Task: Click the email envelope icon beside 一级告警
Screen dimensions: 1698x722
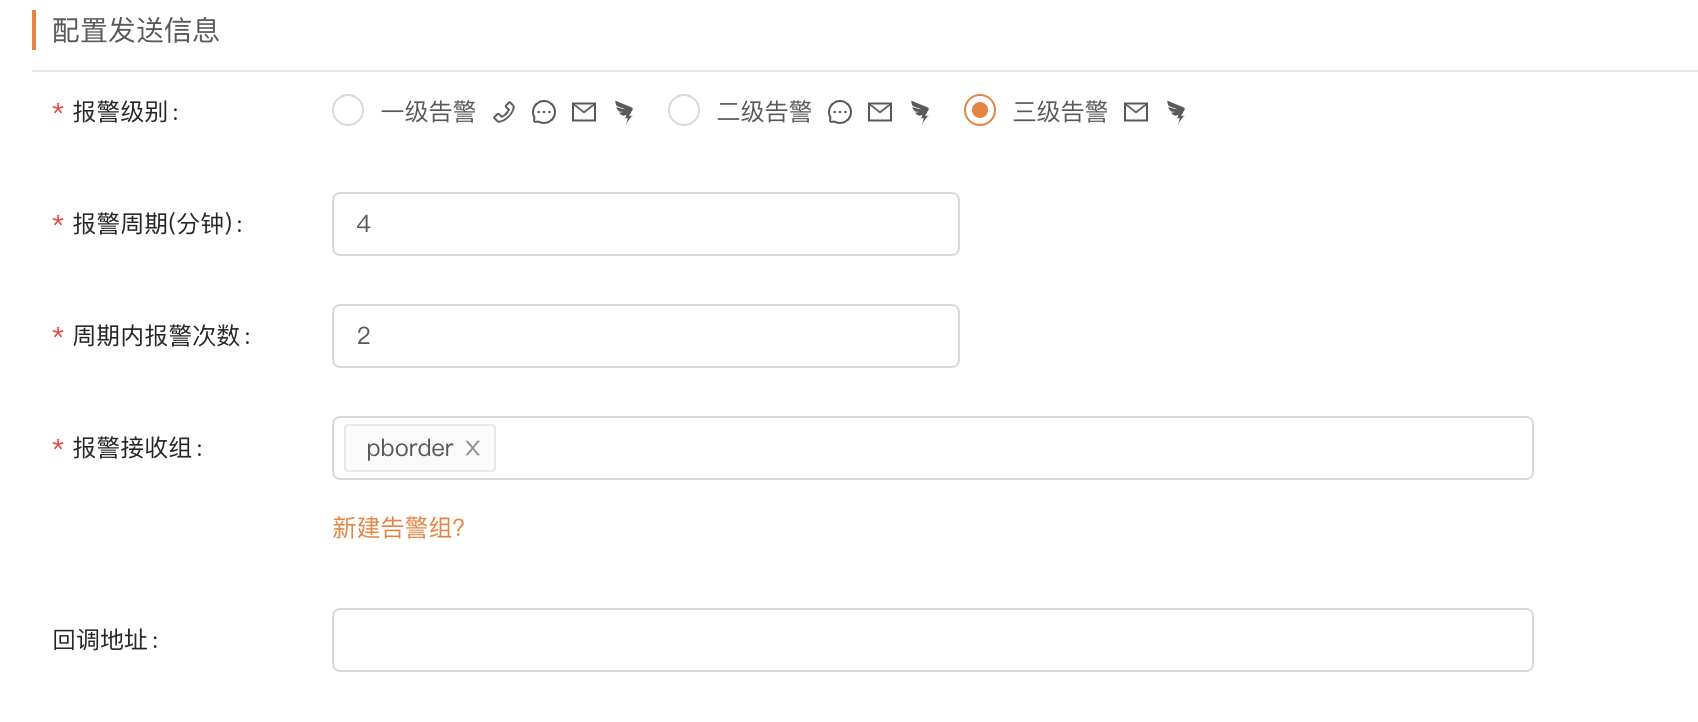Action: tap(584, 112)
